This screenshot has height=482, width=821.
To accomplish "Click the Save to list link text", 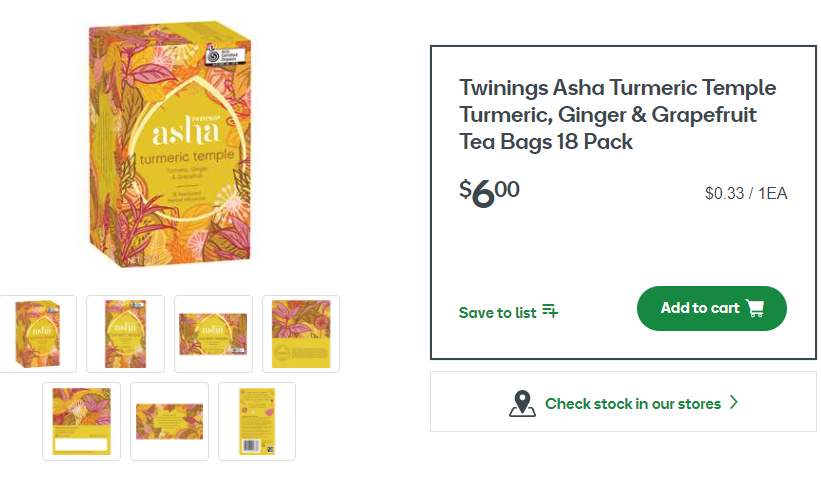I will pos(497,313).
